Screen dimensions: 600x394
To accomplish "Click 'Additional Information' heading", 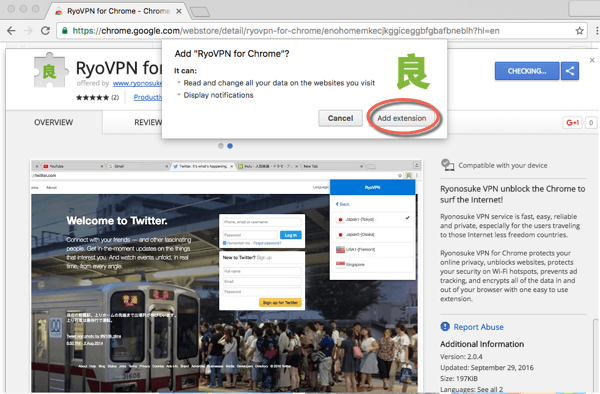I will 482,344.
